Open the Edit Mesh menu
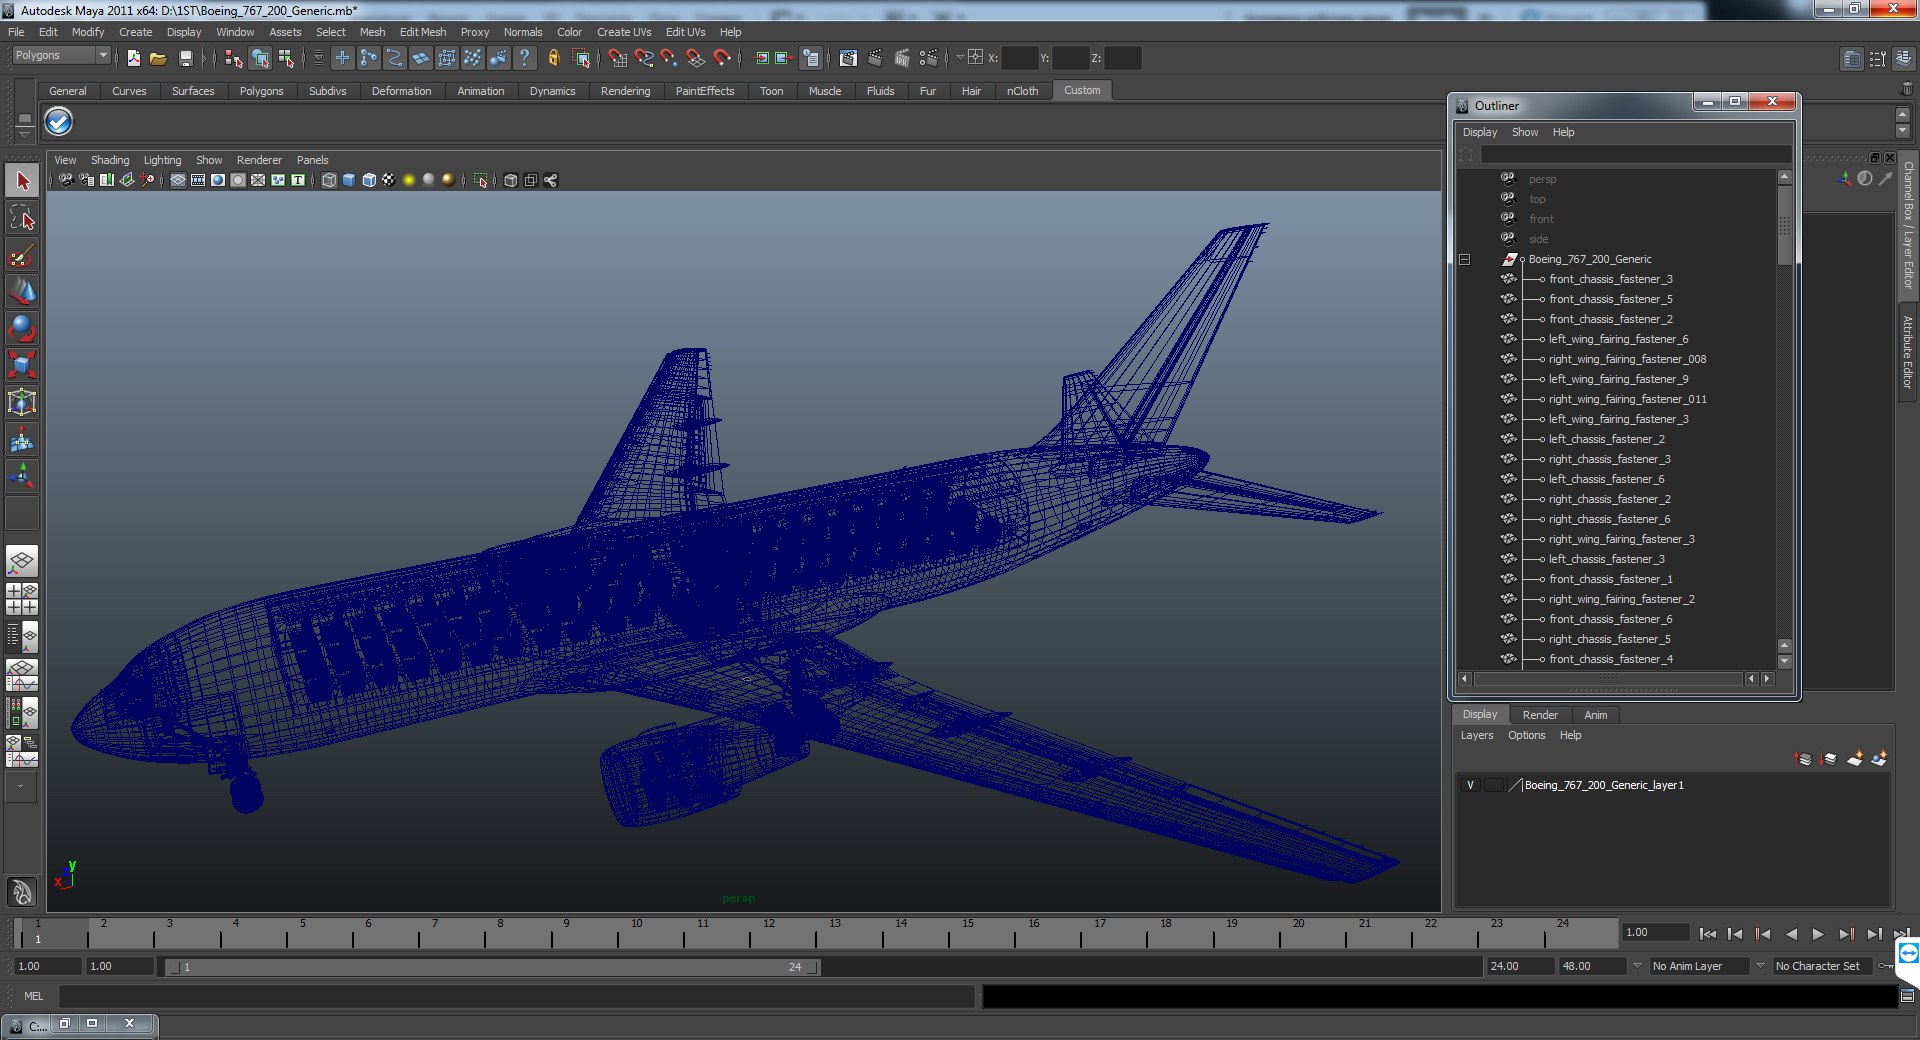1920x1040 pixels. [423, 32]
